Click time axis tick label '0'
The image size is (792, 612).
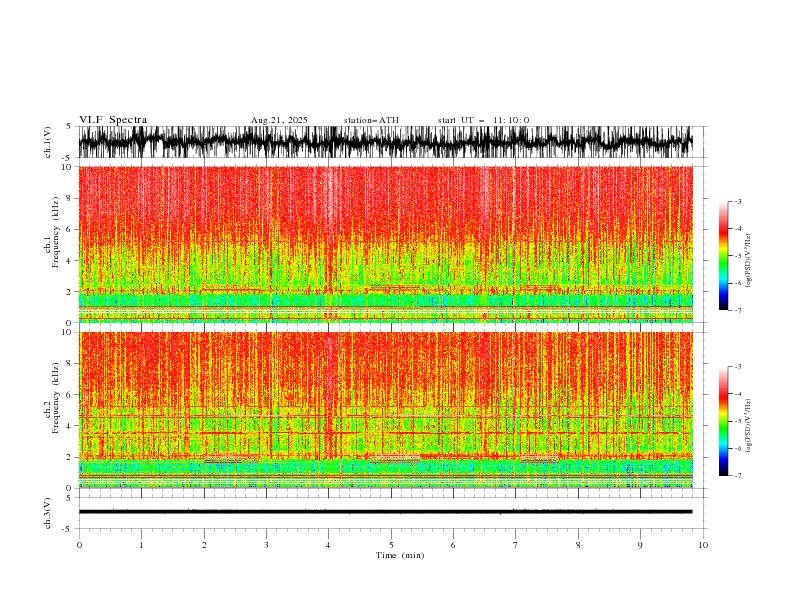tap(79, 545)
